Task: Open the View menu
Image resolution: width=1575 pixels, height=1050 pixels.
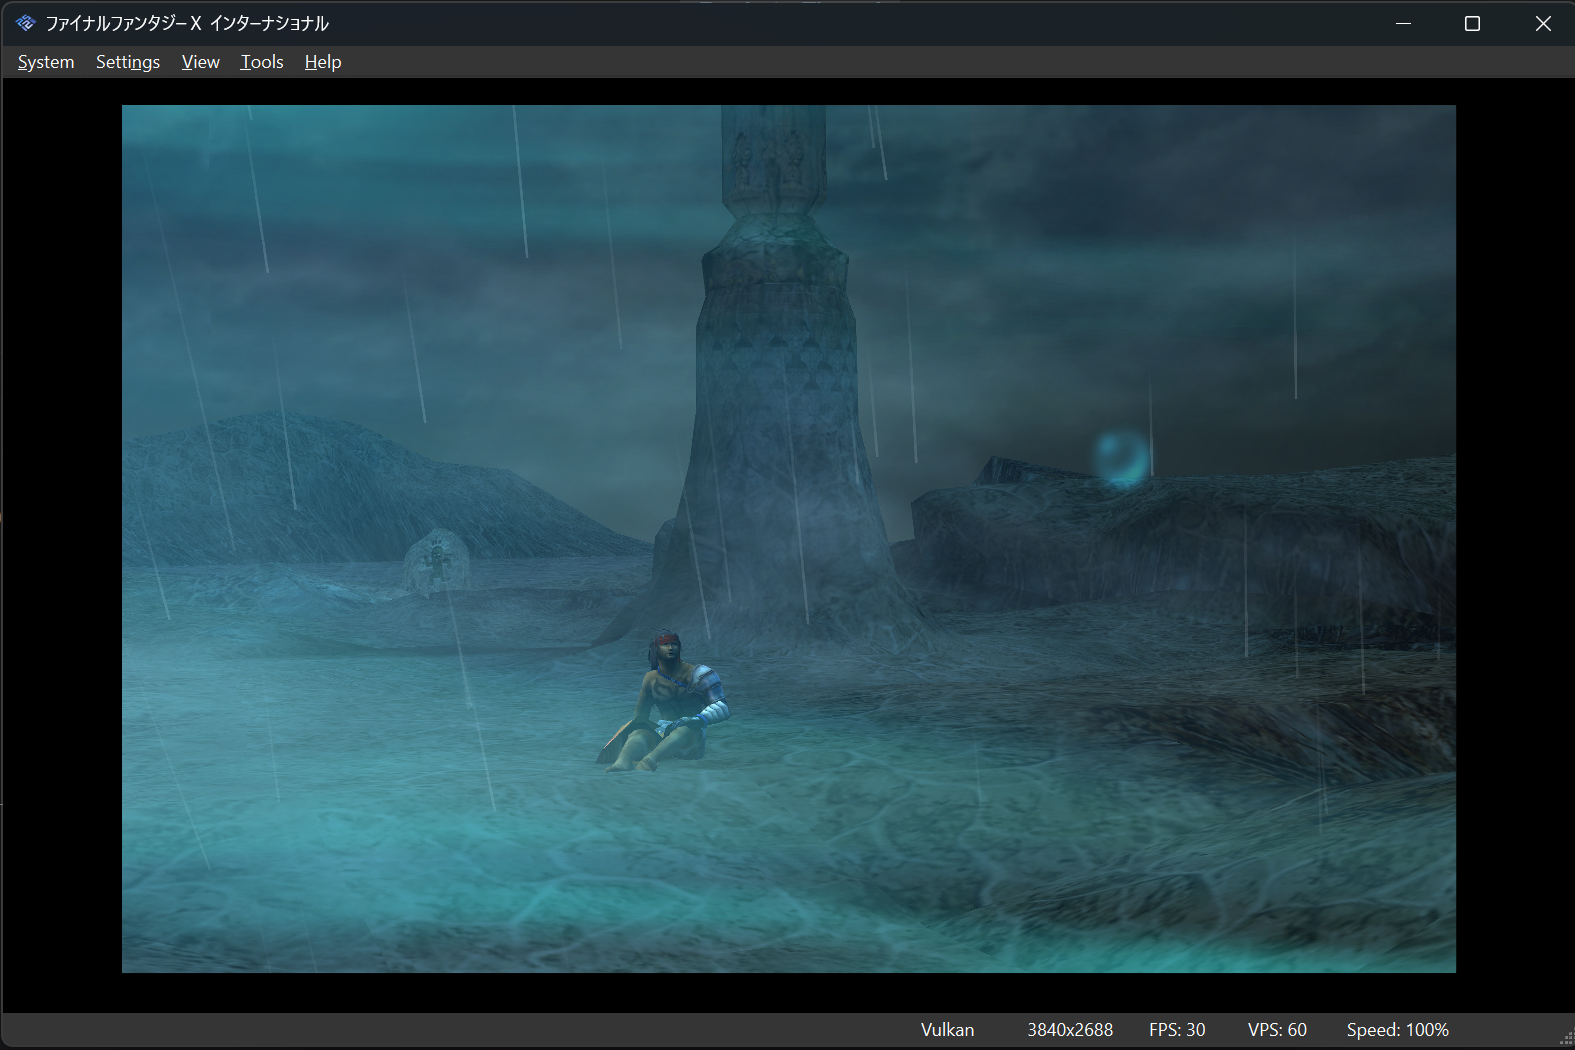Action: (x=201, y=62)
